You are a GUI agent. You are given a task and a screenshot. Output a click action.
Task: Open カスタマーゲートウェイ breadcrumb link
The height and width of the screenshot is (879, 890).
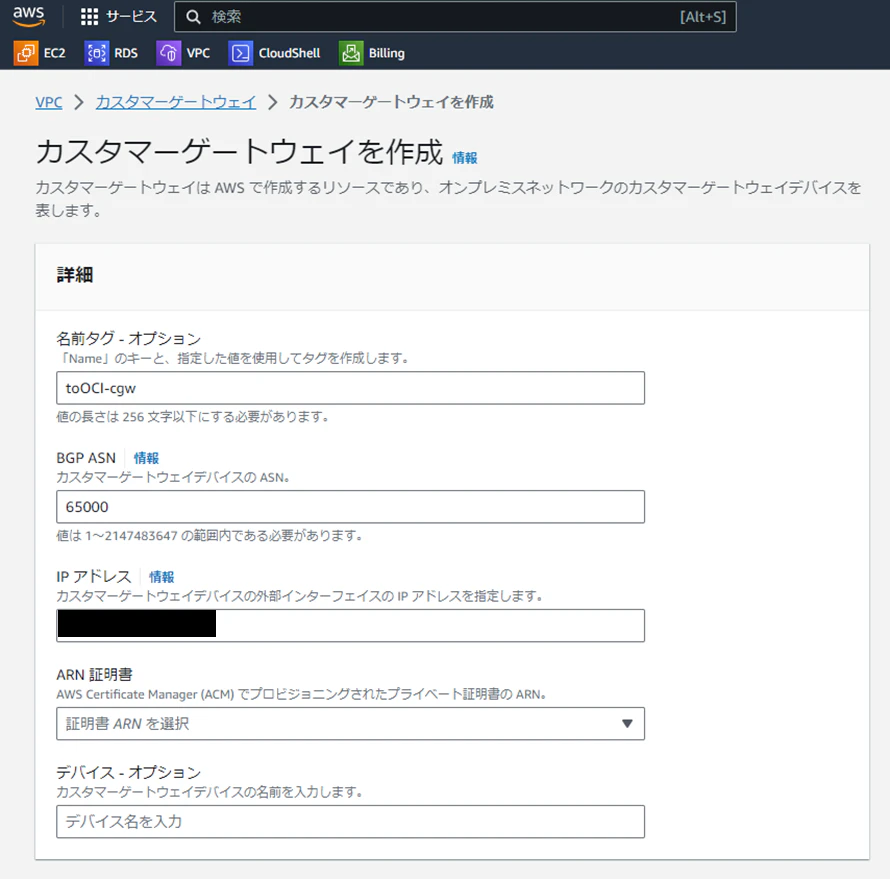pyautogui.click(x=176, y=103)
